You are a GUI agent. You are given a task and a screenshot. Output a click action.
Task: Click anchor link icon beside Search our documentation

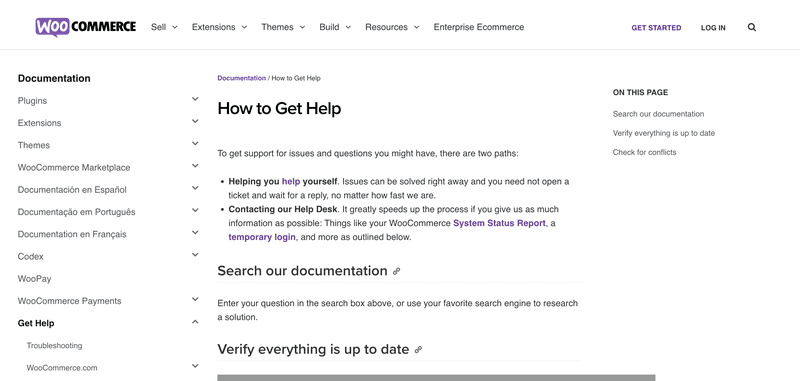pos(396,271)
